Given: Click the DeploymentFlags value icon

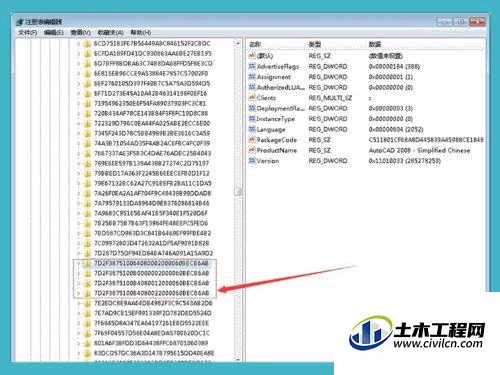Looking at the screenshot, I should (x=252, y=108).
